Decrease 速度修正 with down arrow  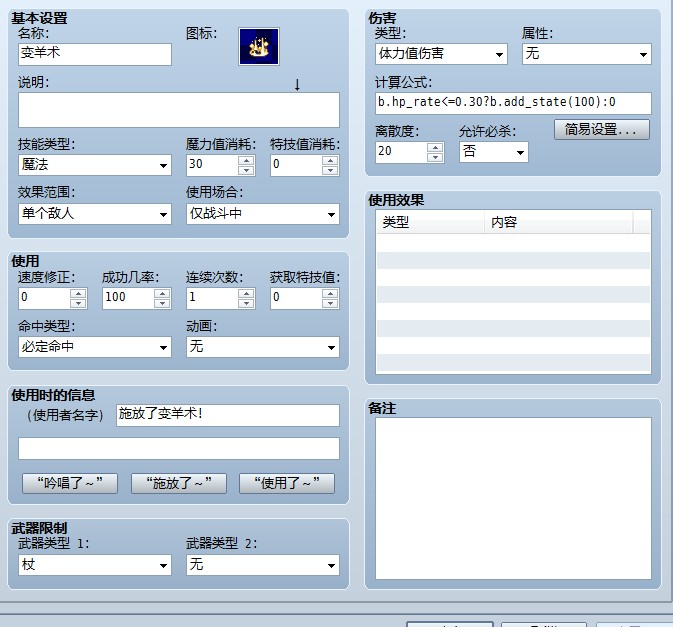click(x=78, y=303)
